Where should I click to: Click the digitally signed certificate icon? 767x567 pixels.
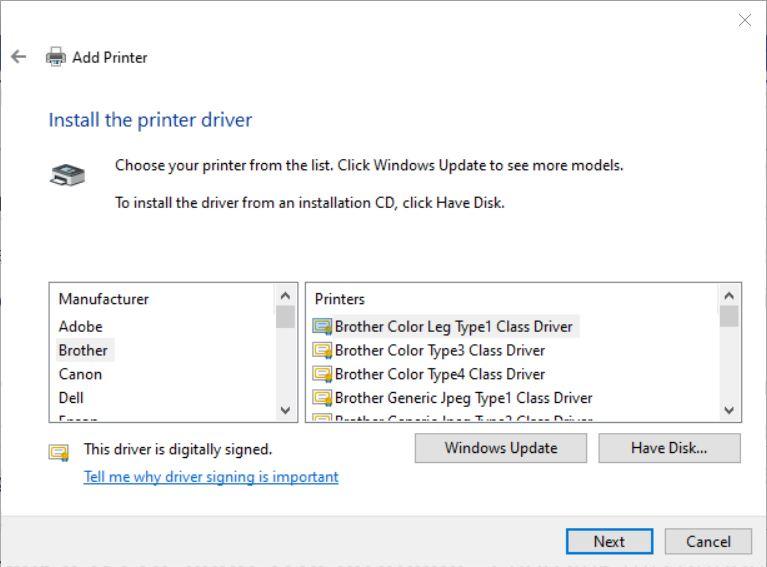click(x=59, y=452)
